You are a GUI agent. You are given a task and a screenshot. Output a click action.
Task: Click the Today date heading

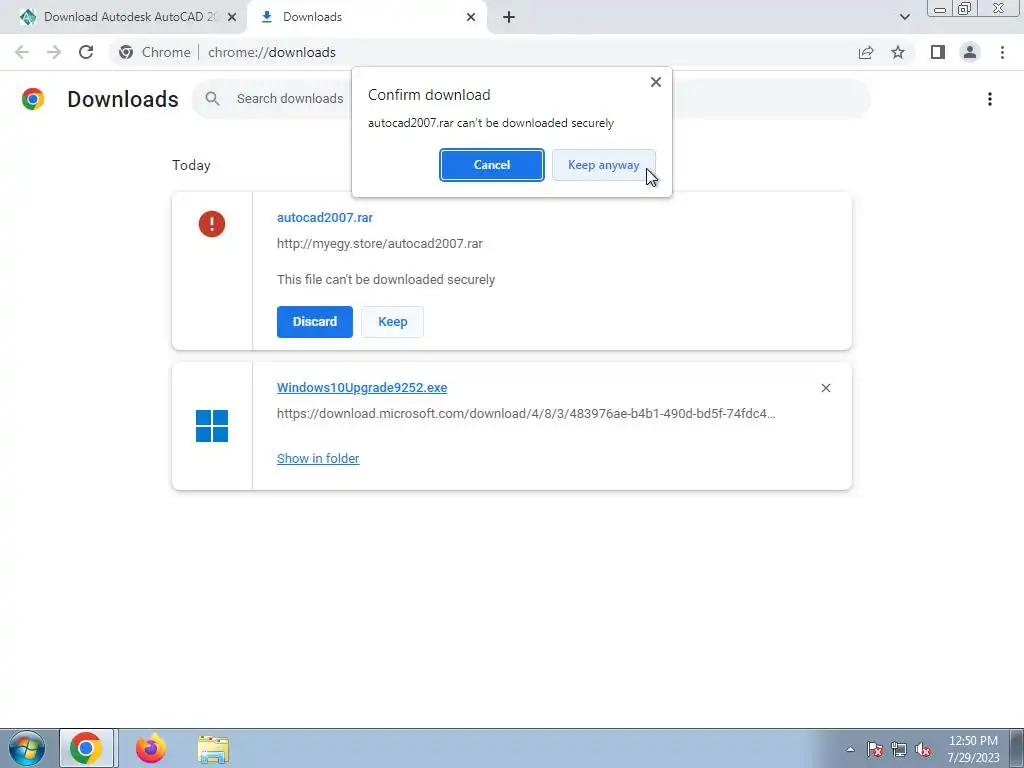tap(191, 165)
